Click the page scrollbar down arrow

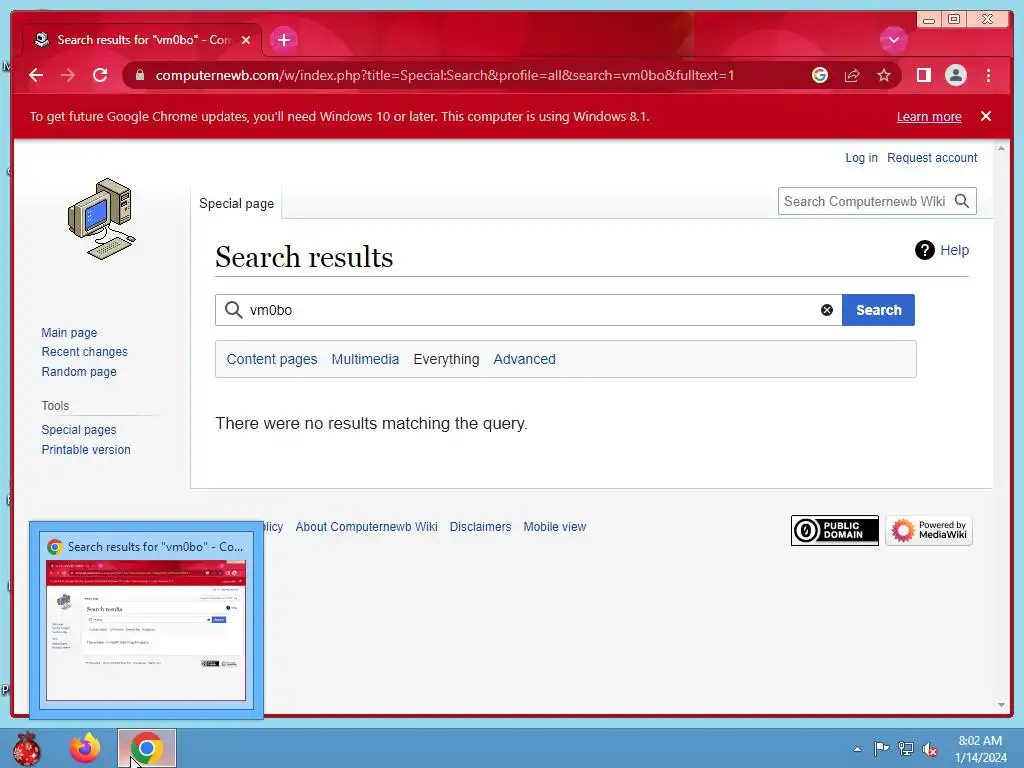(1001, 705)
